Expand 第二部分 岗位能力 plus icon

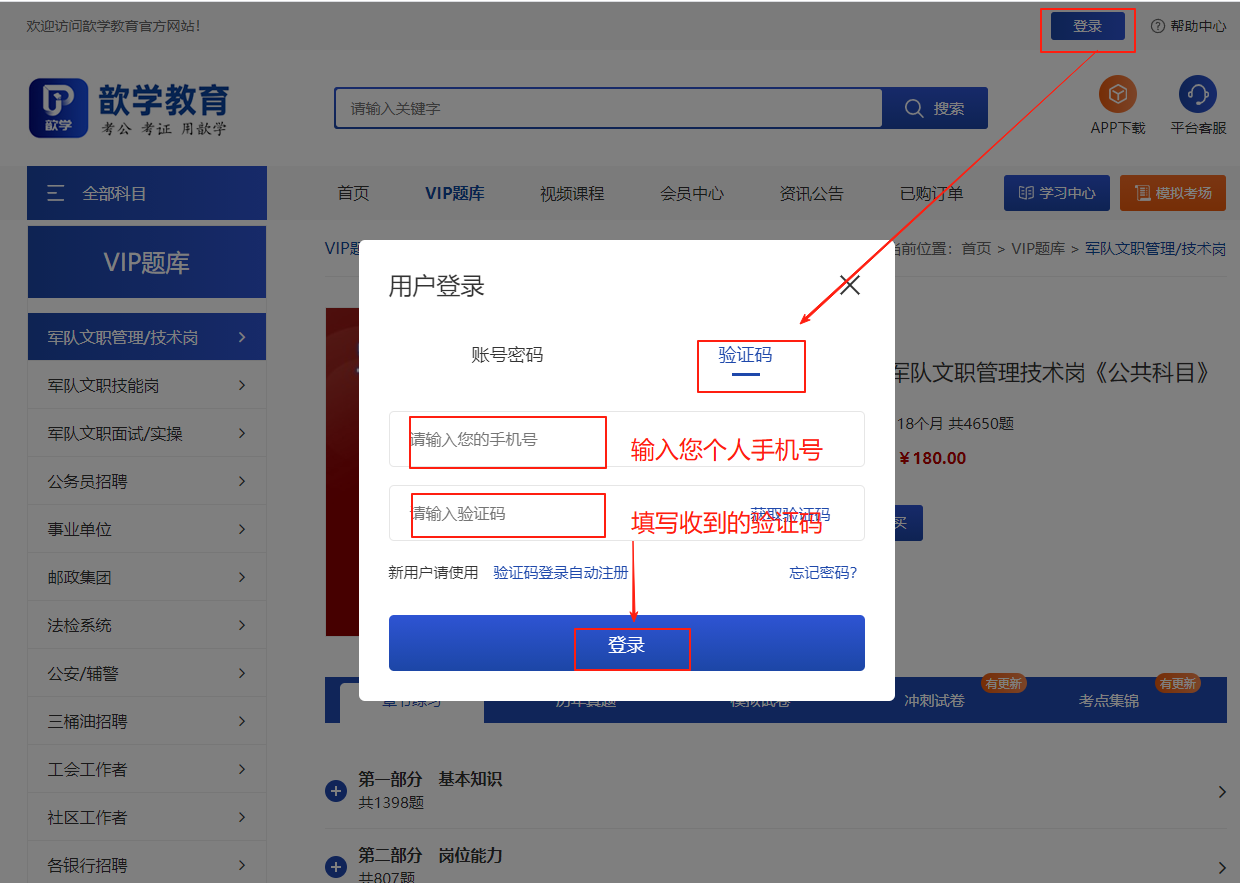[336, 867]
